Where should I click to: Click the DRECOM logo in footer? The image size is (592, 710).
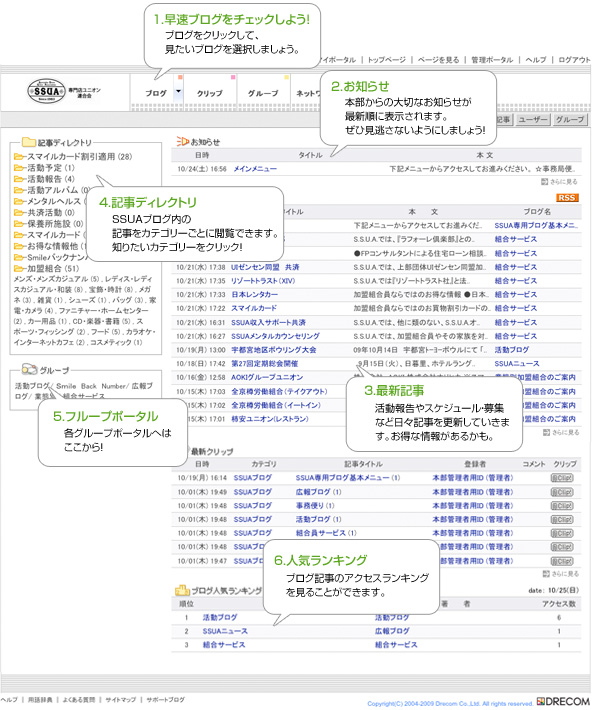pos(563,702)
